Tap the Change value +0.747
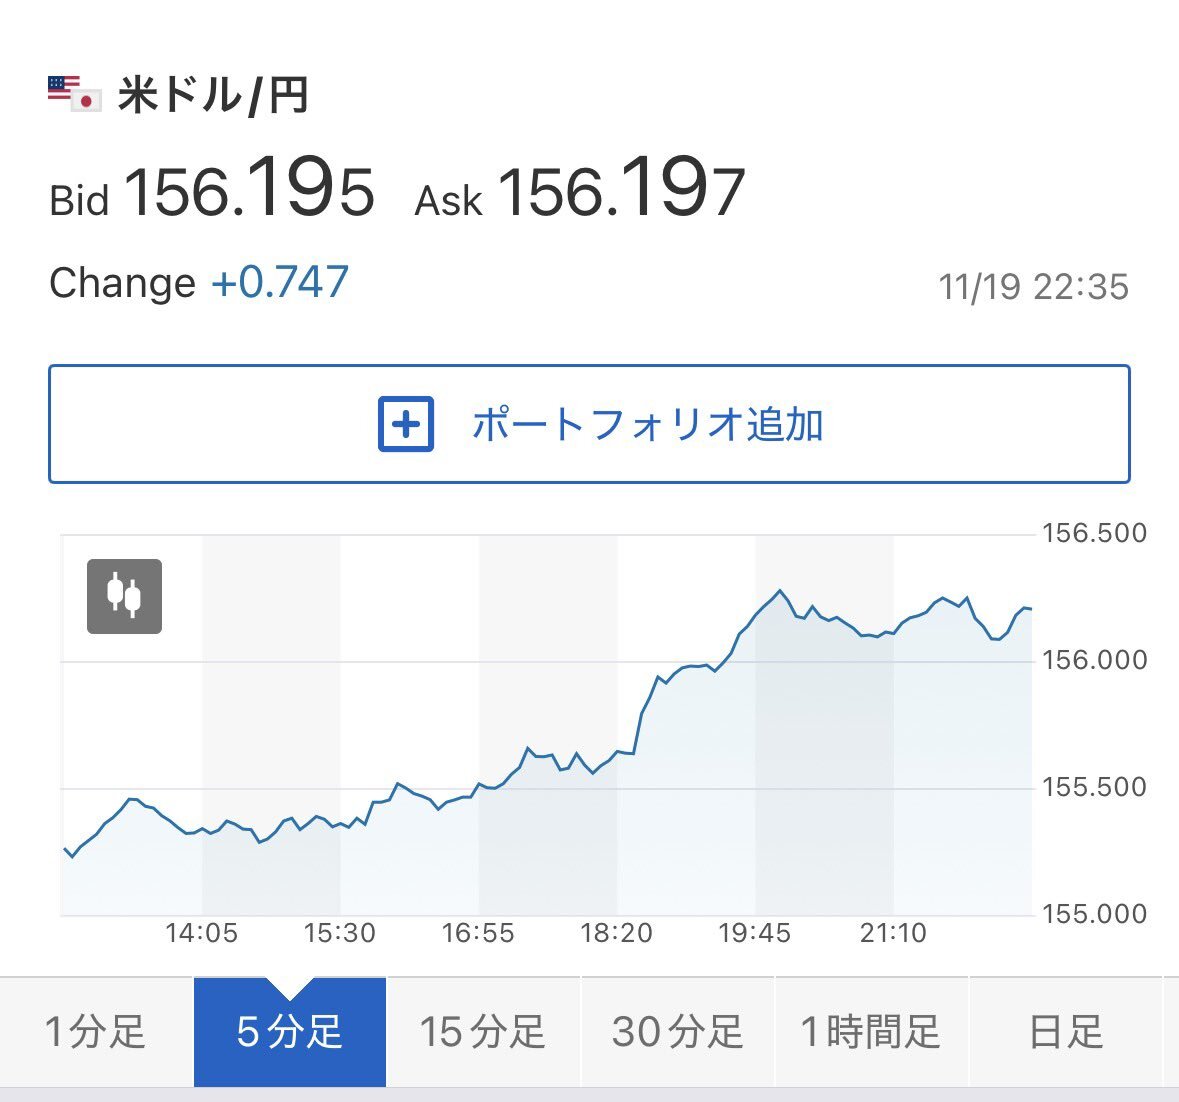The height and width of the screenshot is (1102, 1179). click(x=279, y=283)
